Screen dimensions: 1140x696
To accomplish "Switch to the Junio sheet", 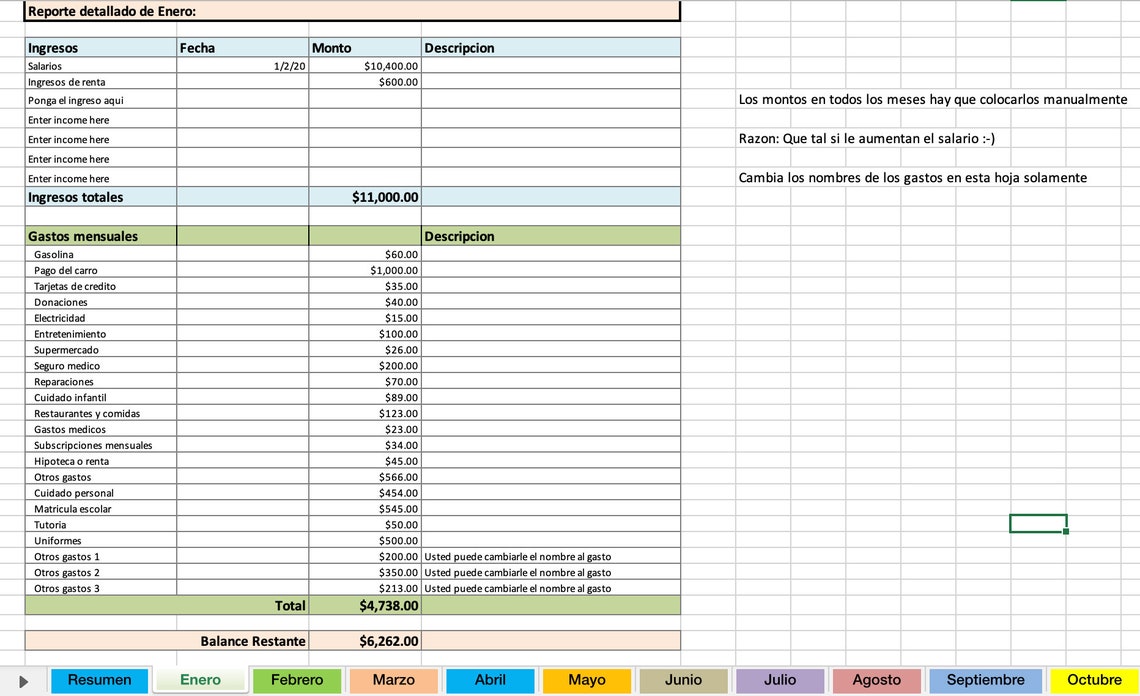I will (683, 680).
